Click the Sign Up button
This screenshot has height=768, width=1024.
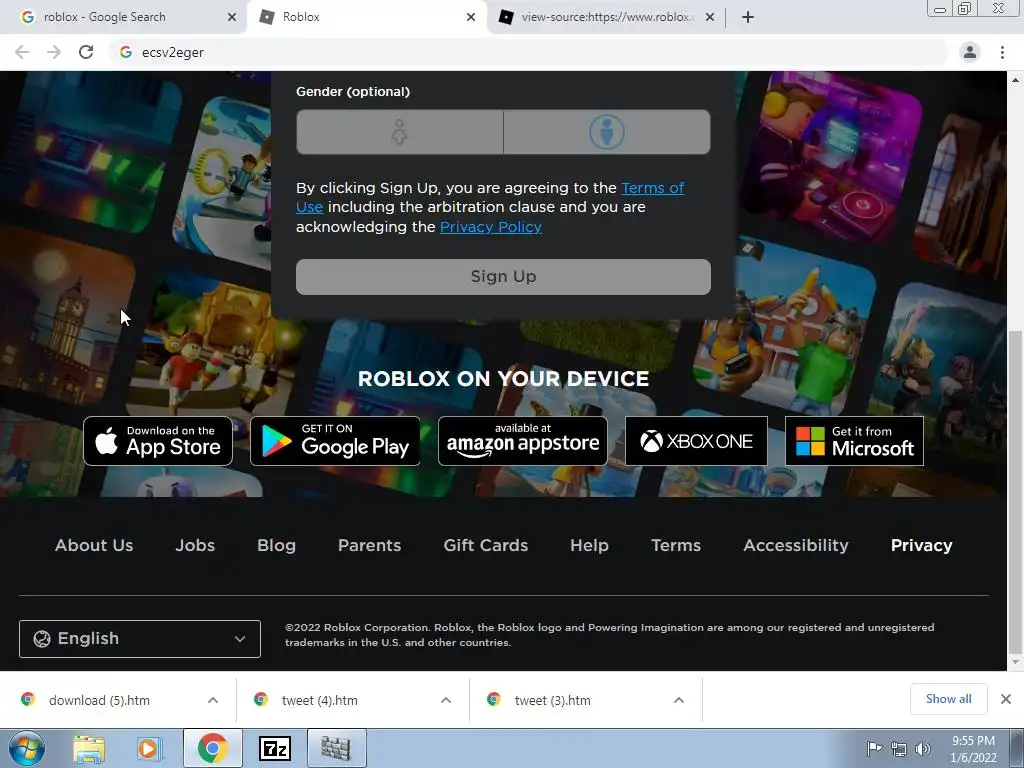click(x=504, y=277)
